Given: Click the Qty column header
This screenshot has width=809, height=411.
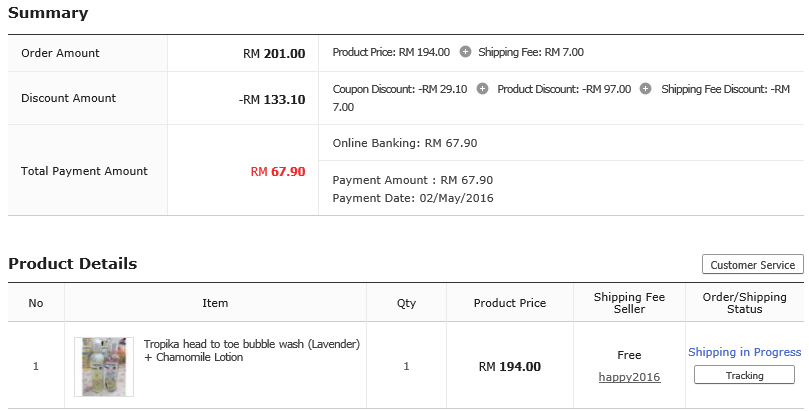Looking at the screenshot, I should [x=406, y=303].
